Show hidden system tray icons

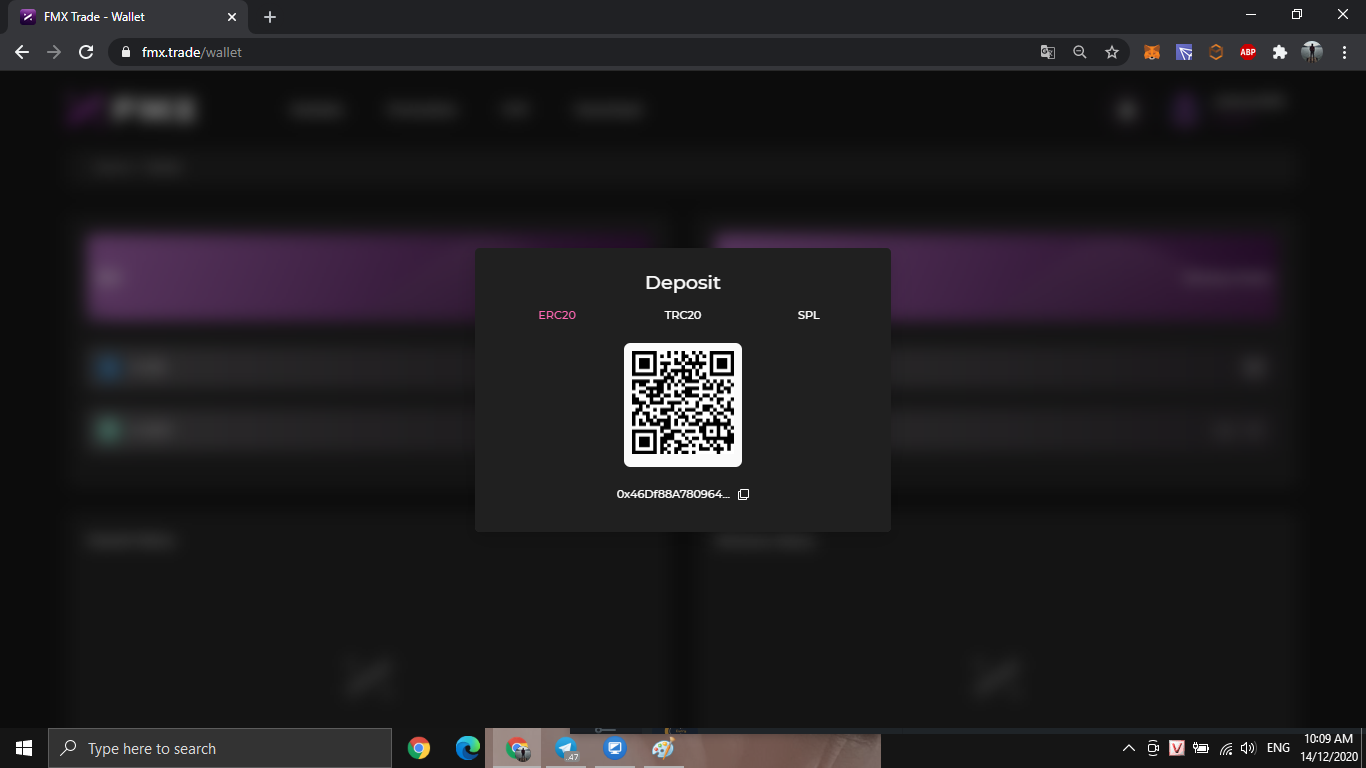[x=1129, y=748]
